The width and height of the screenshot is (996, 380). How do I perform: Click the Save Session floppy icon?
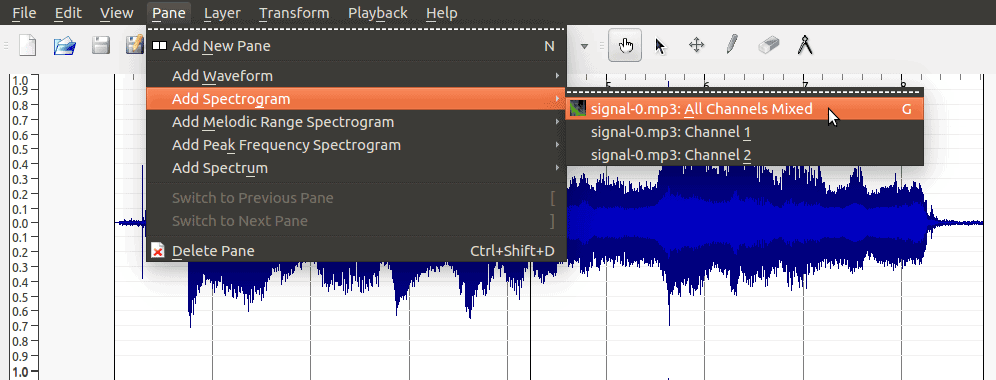point(101,46)
